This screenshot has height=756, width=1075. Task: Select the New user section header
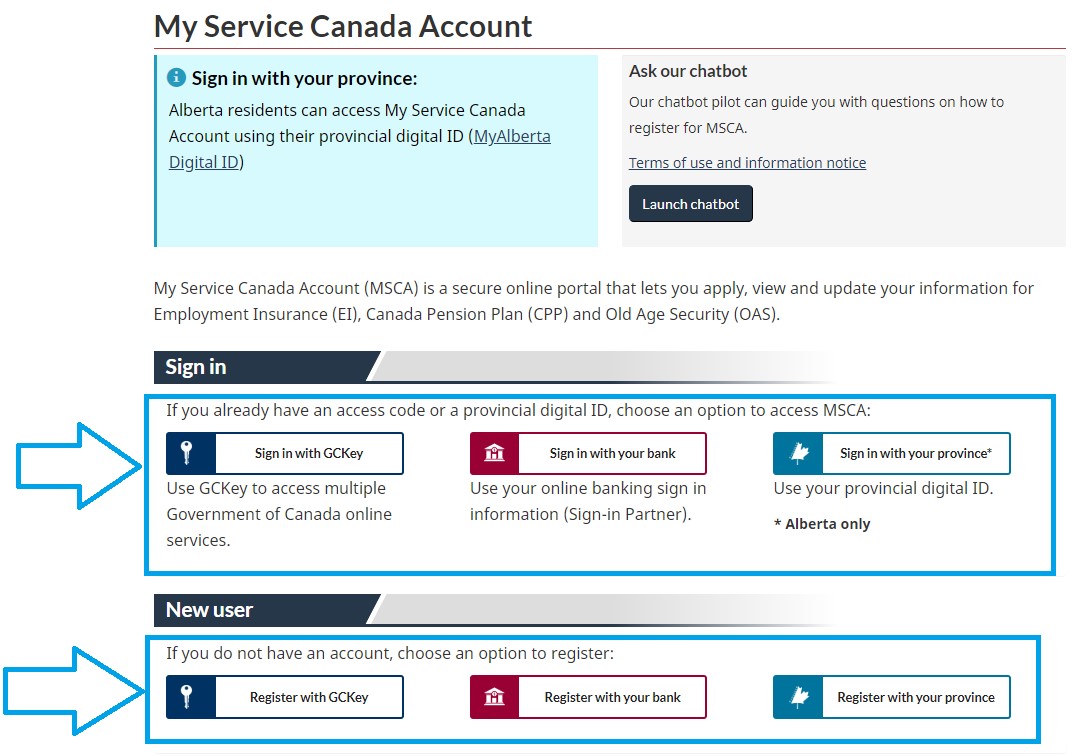(209, 609)
